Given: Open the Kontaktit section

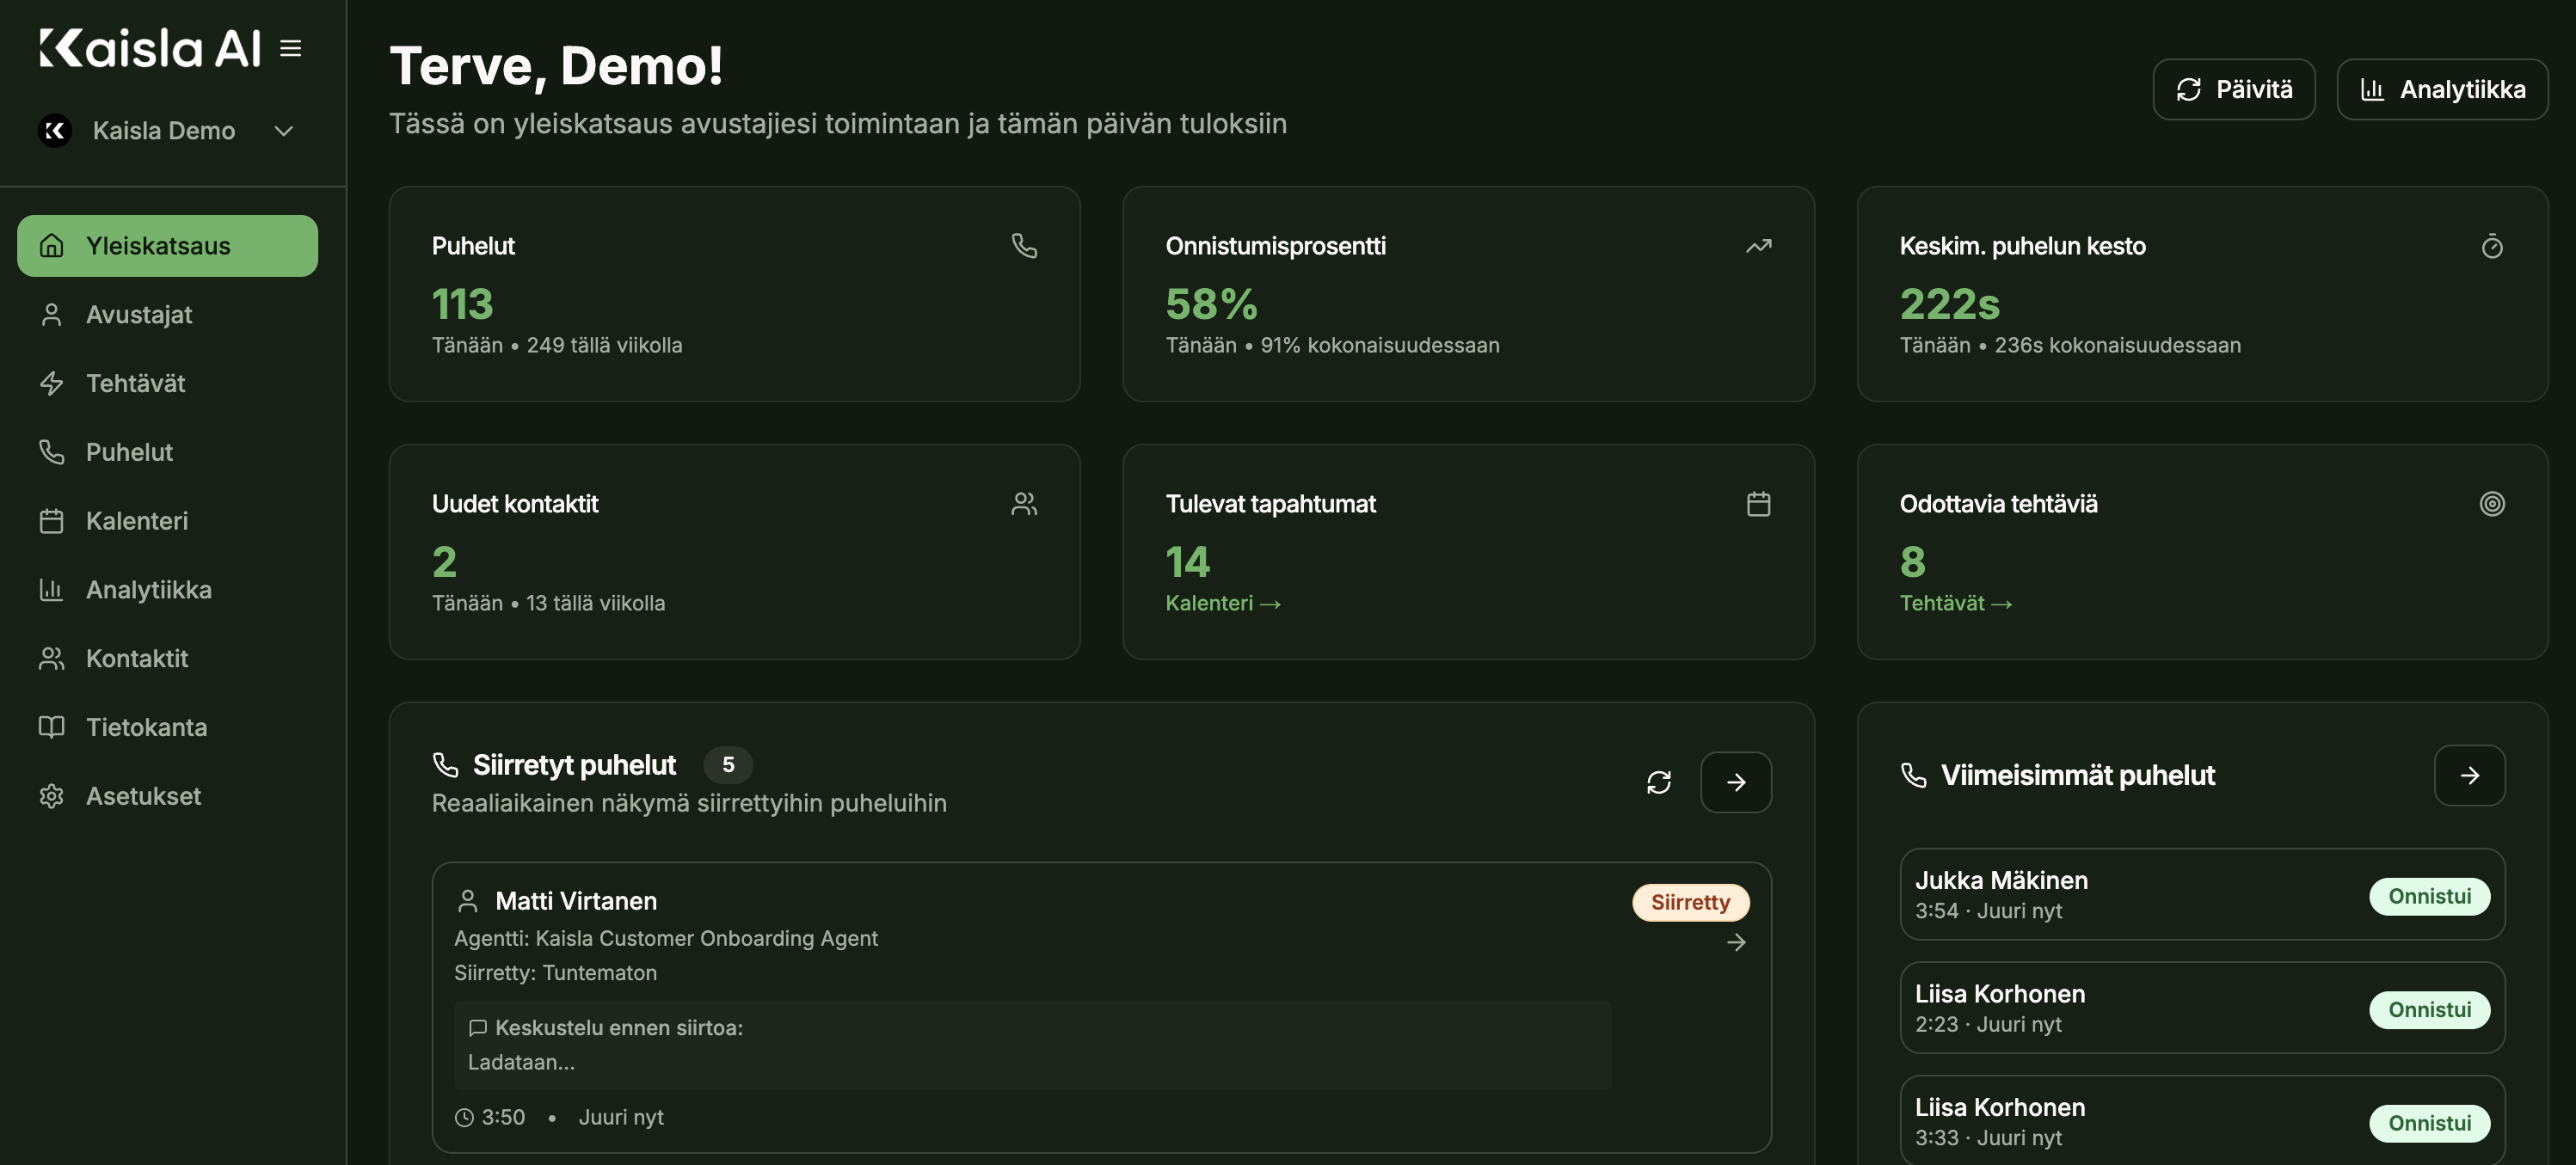Looking at the screenshot, I should (x=137, y=658).
